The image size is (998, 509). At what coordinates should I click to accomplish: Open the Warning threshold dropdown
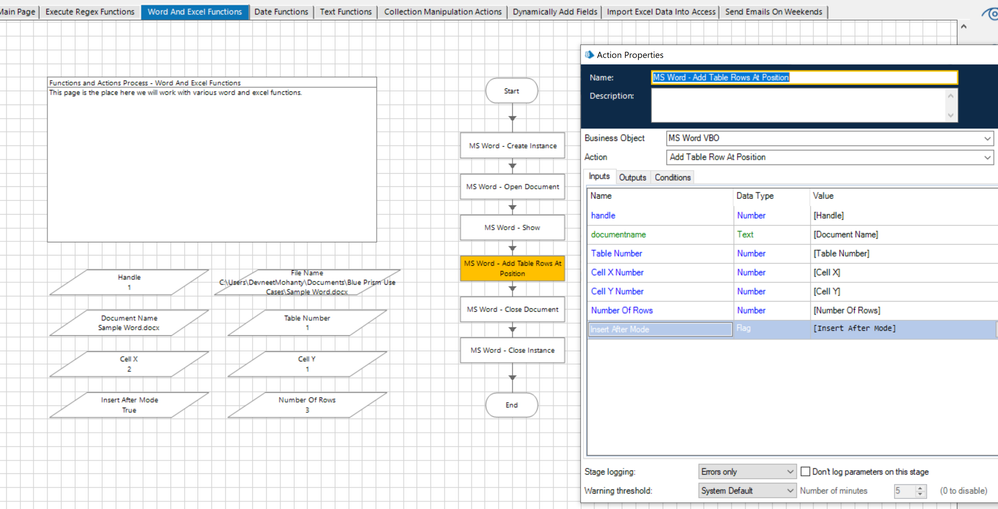[747, 491]
